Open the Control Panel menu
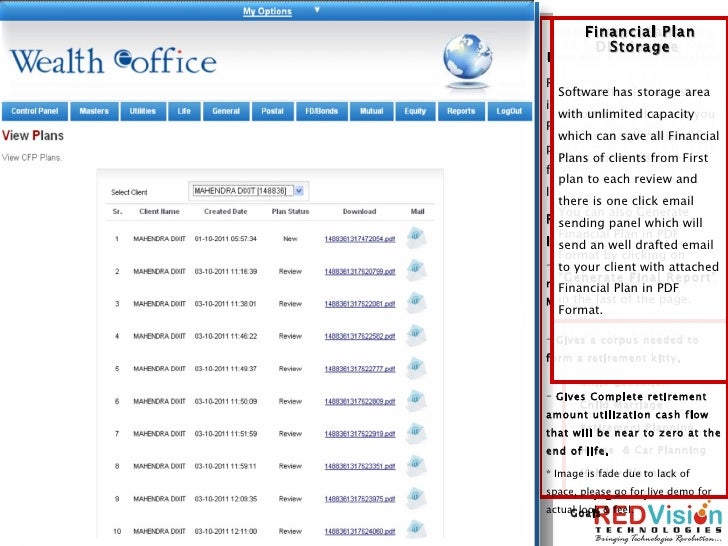This screenshot has height=546, width=728. (x=35, y=111)
